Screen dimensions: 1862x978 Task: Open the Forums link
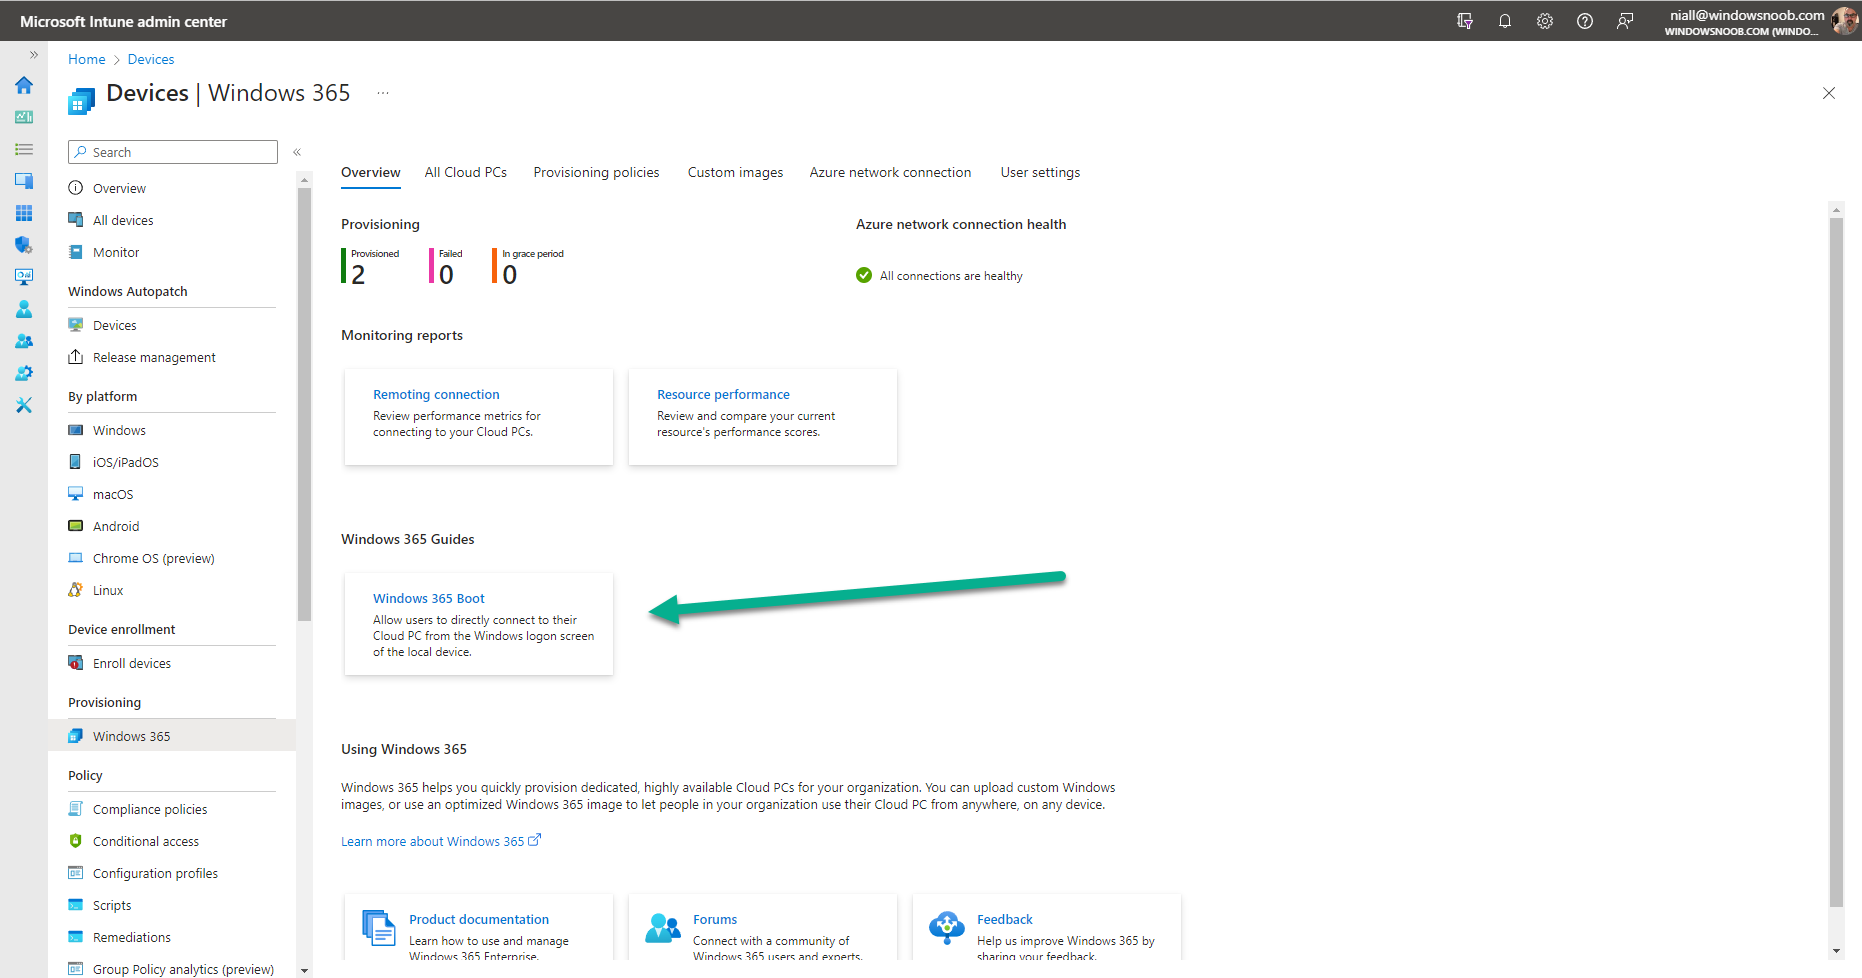pyautogui.click(x=715, y=919)
